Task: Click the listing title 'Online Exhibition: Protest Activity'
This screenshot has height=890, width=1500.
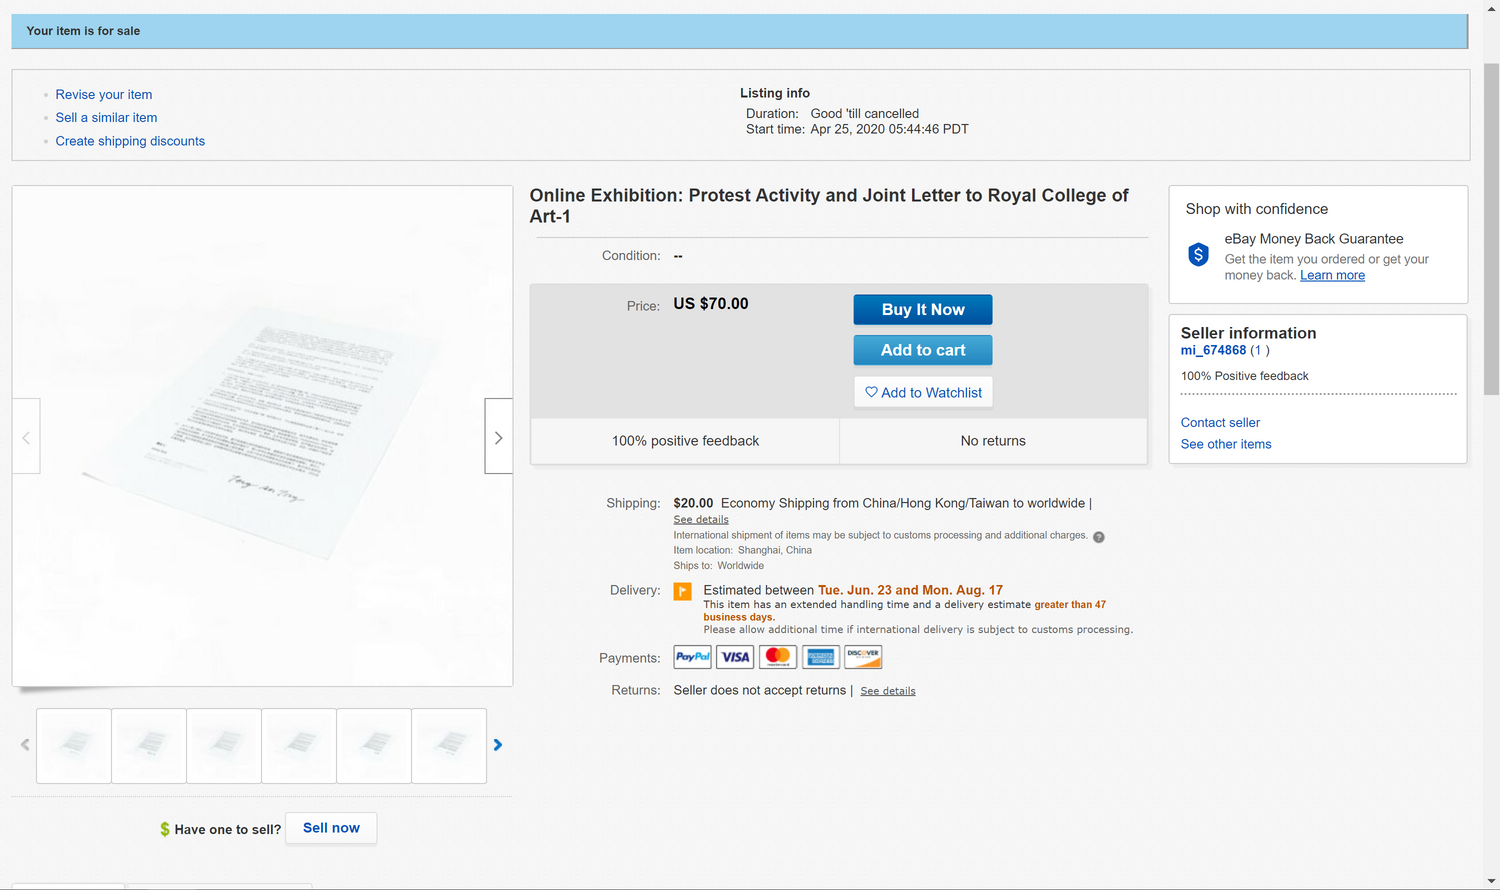Action: 829,206
